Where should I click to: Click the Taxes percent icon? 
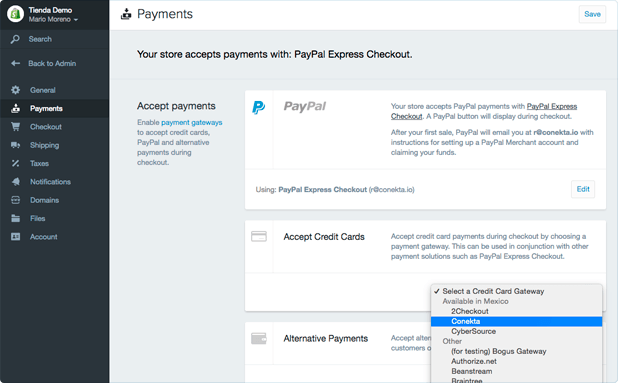15,163
